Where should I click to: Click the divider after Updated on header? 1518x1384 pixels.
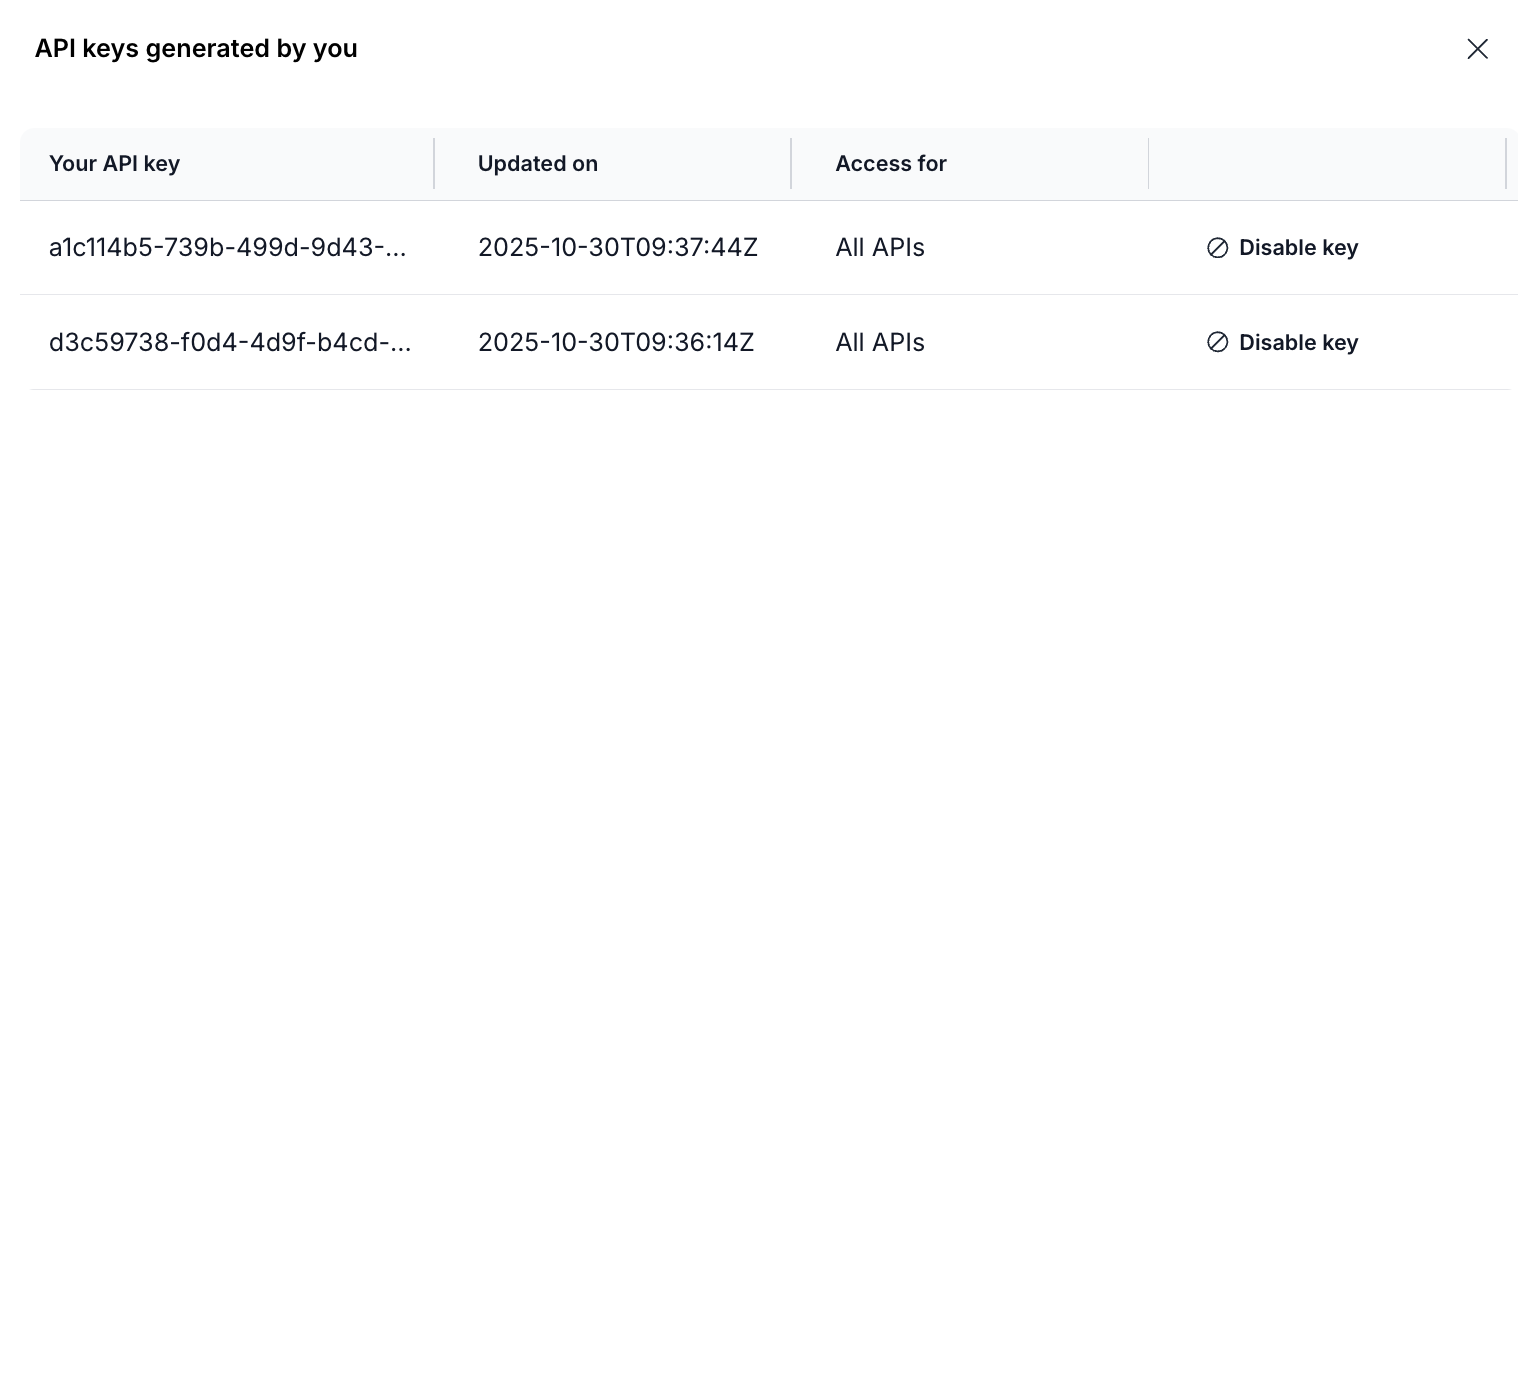click(791, 164)
